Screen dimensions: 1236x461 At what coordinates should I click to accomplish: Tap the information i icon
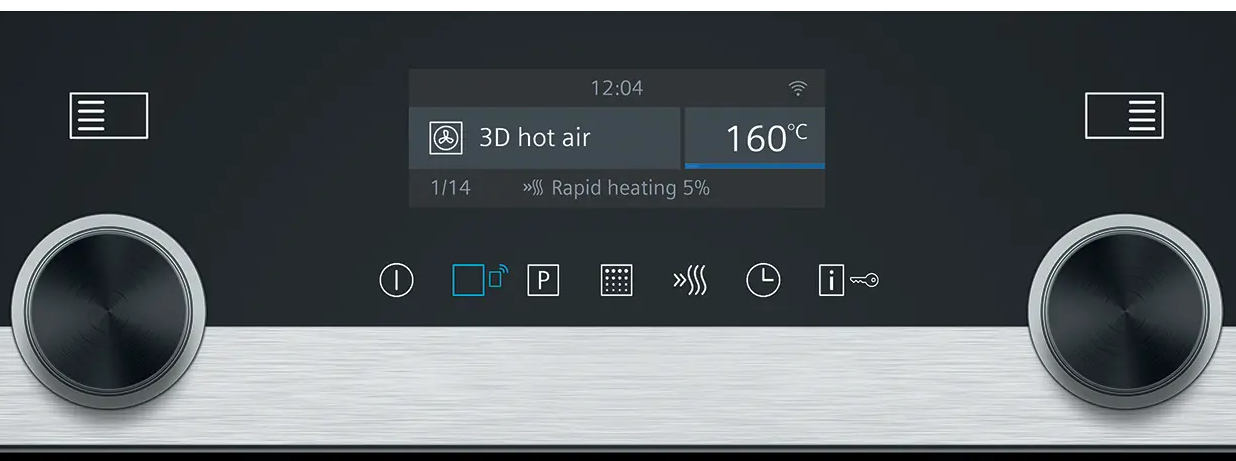click(831, 280)
